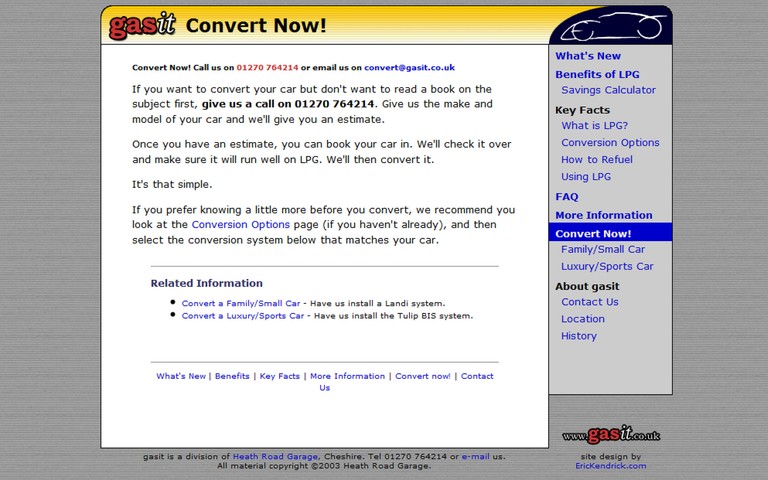Open the Location page
This screenshot has height=480, width=768.
(x=583, y=319)
